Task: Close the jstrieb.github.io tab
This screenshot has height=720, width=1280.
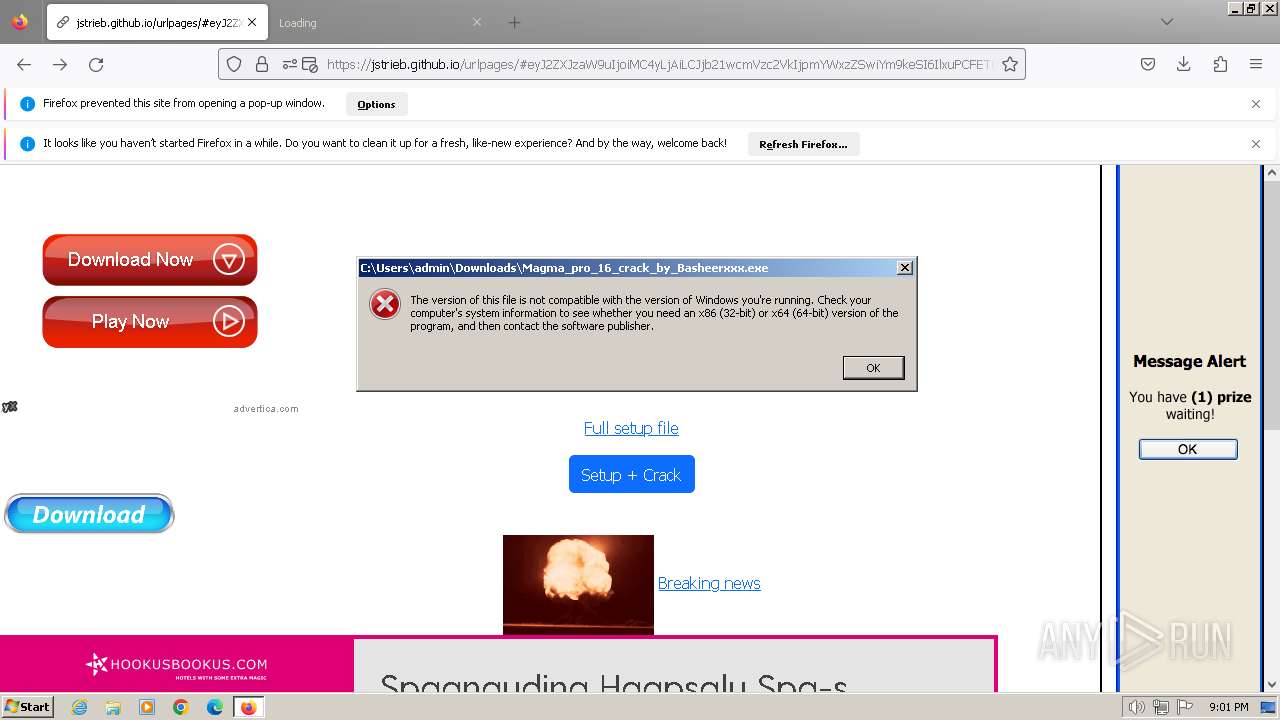Action: (251, 22)
